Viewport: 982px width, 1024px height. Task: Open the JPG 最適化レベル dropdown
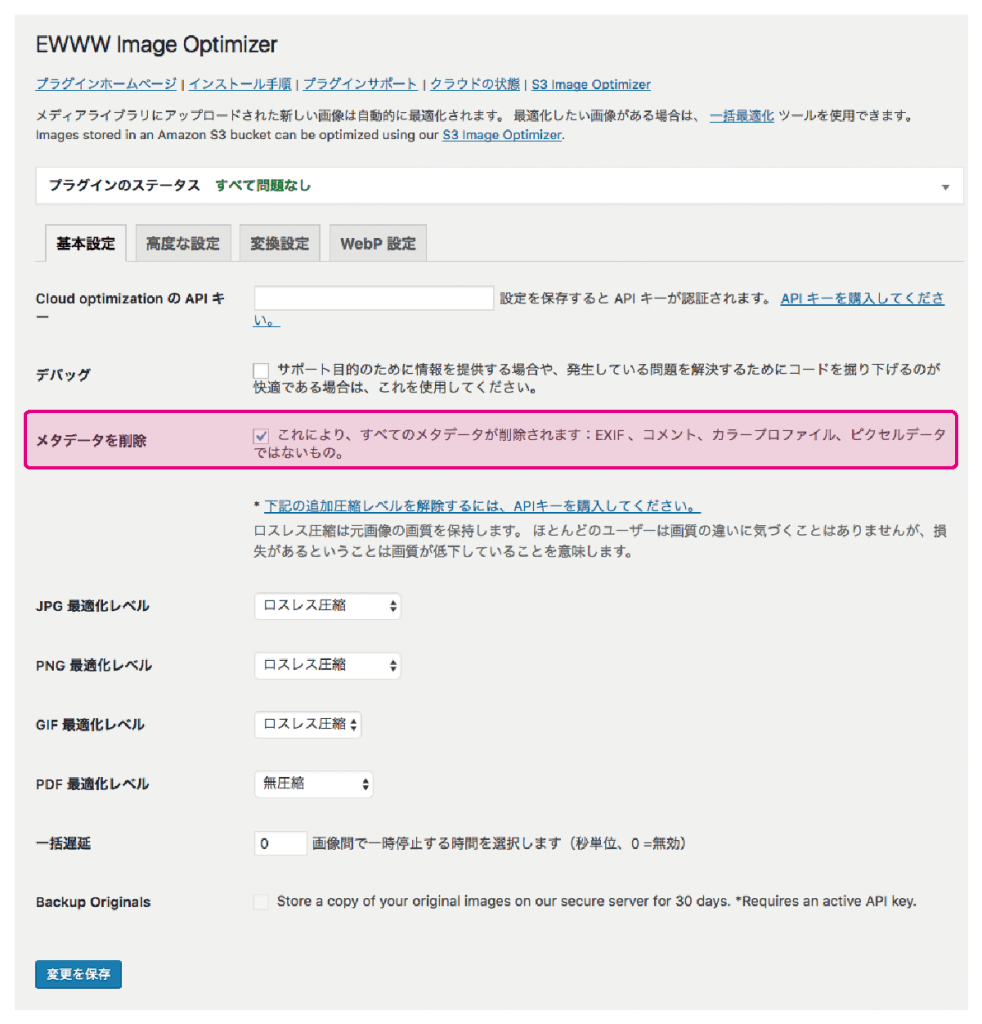[x=327, y=606]
